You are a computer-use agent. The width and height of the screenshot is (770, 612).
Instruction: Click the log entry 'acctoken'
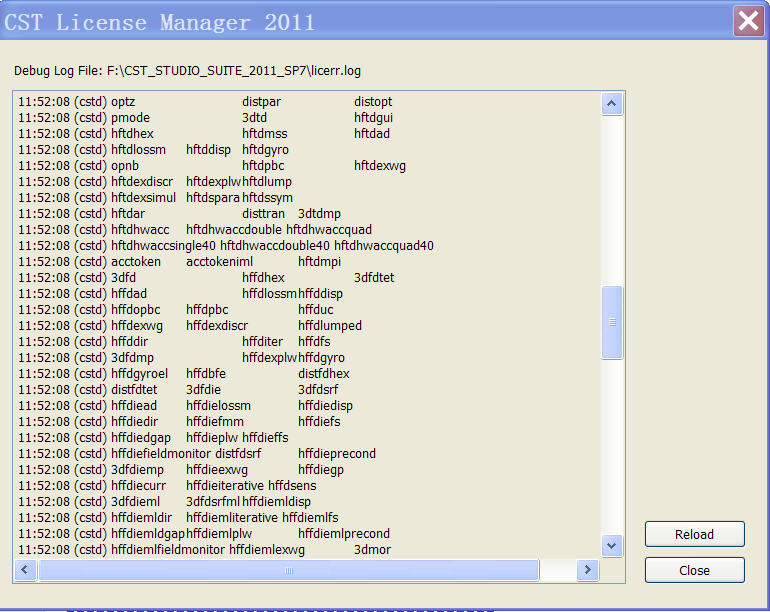pos(136,262)
